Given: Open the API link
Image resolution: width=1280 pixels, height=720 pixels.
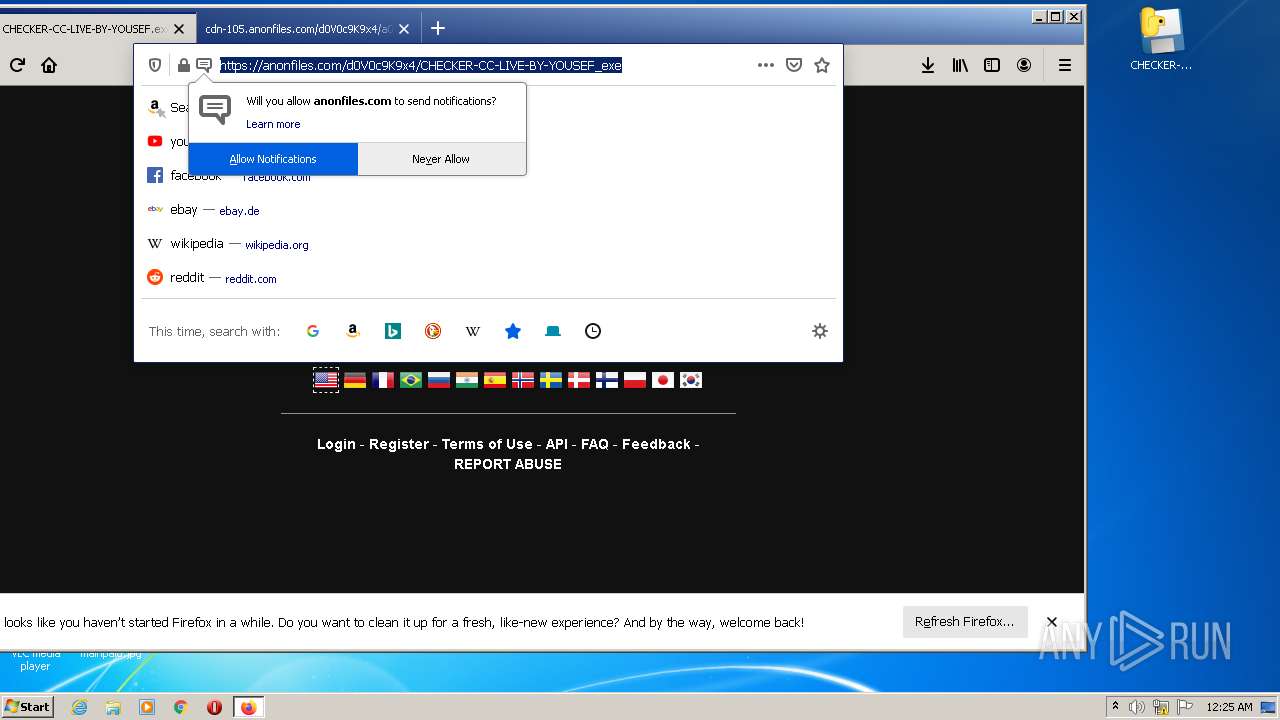Looking at the screenshot, I should [556, 444].
